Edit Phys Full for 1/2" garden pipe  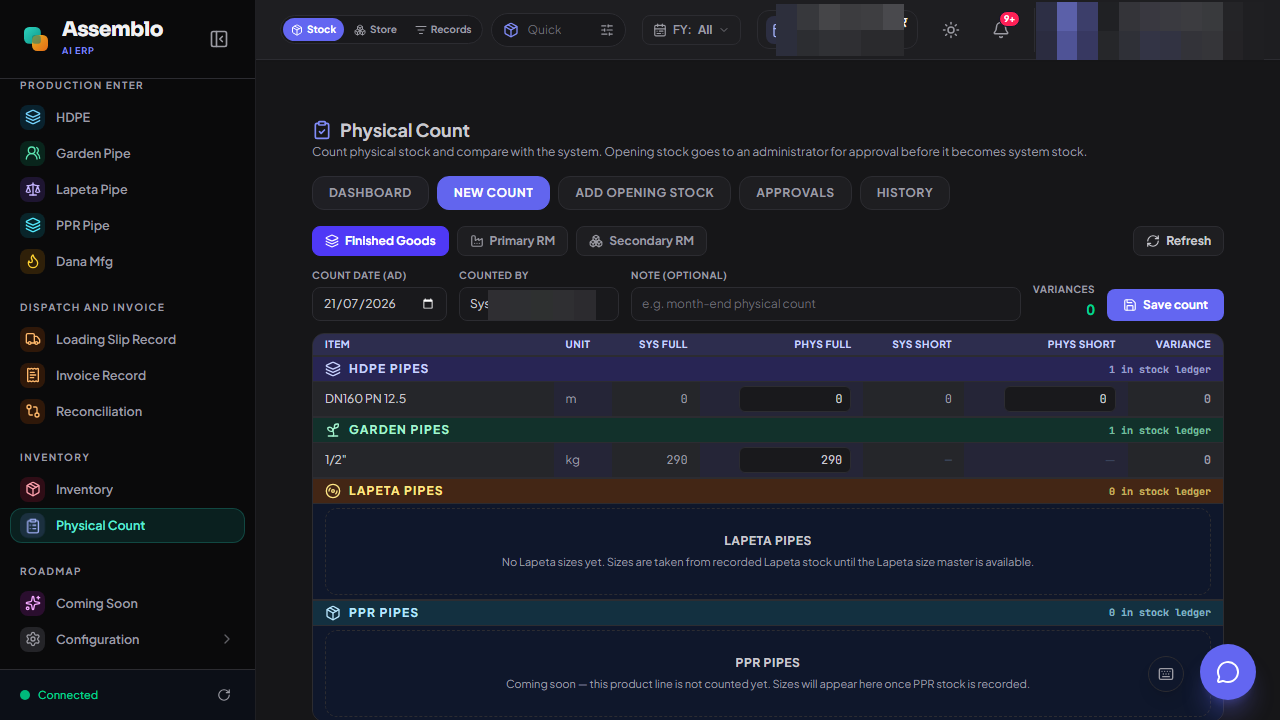pyautogui.click(x=795, y=460)
